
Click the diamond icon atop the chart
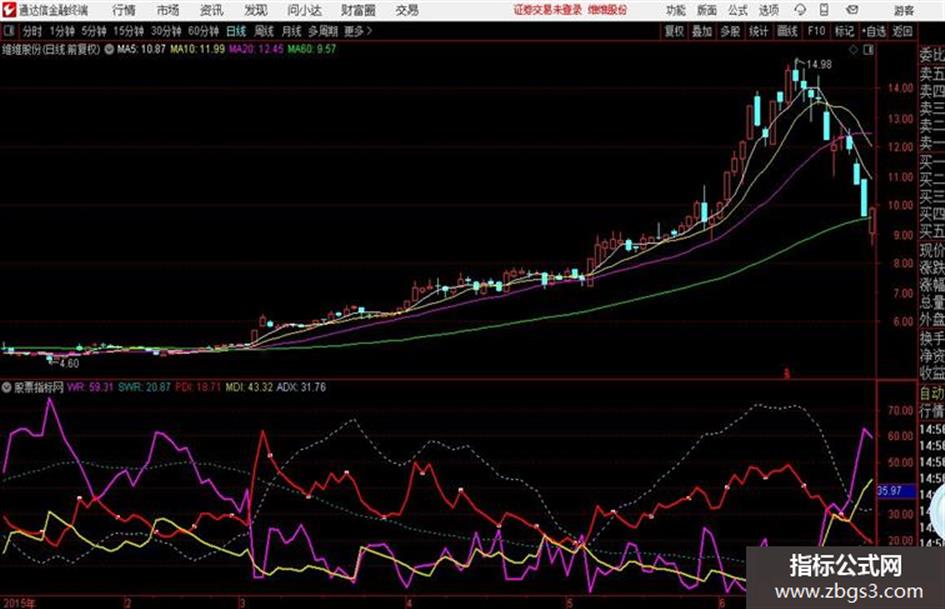click(x=853, y=51)
